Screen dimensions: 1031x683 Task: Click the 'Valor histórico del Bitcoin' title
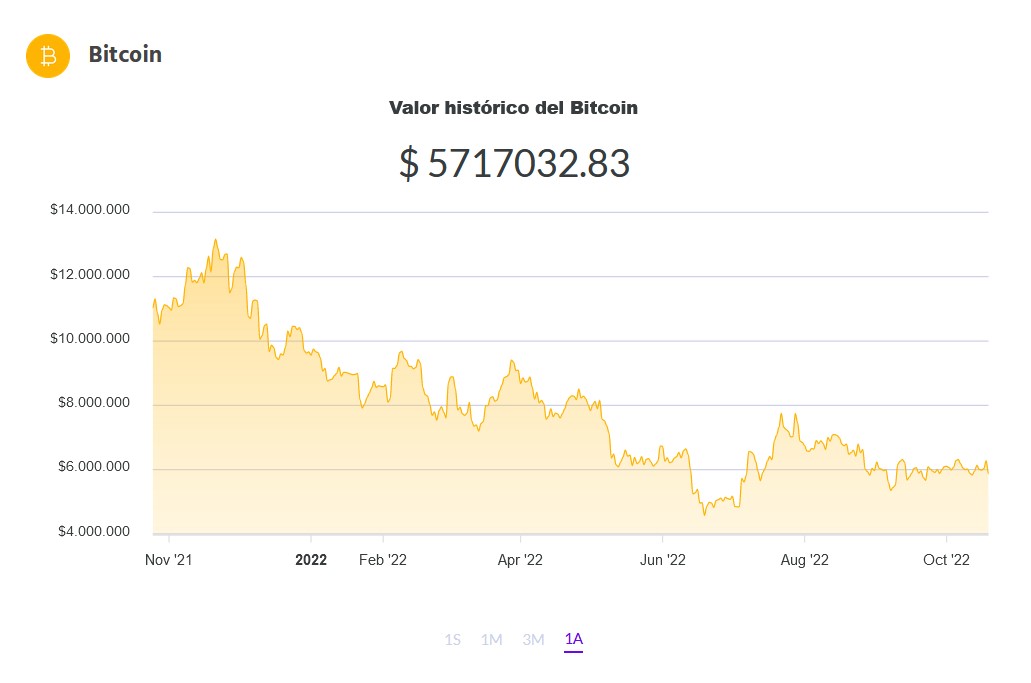513,108
